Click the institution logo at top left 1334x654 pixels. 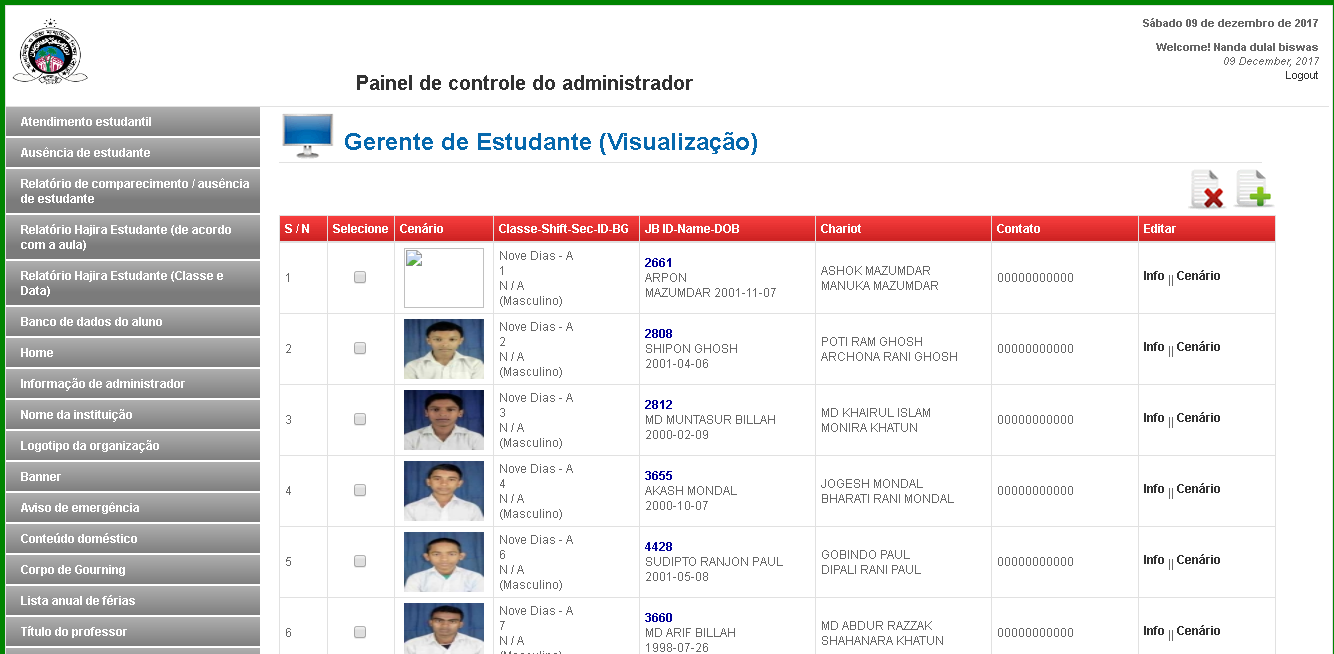[50, 52]
